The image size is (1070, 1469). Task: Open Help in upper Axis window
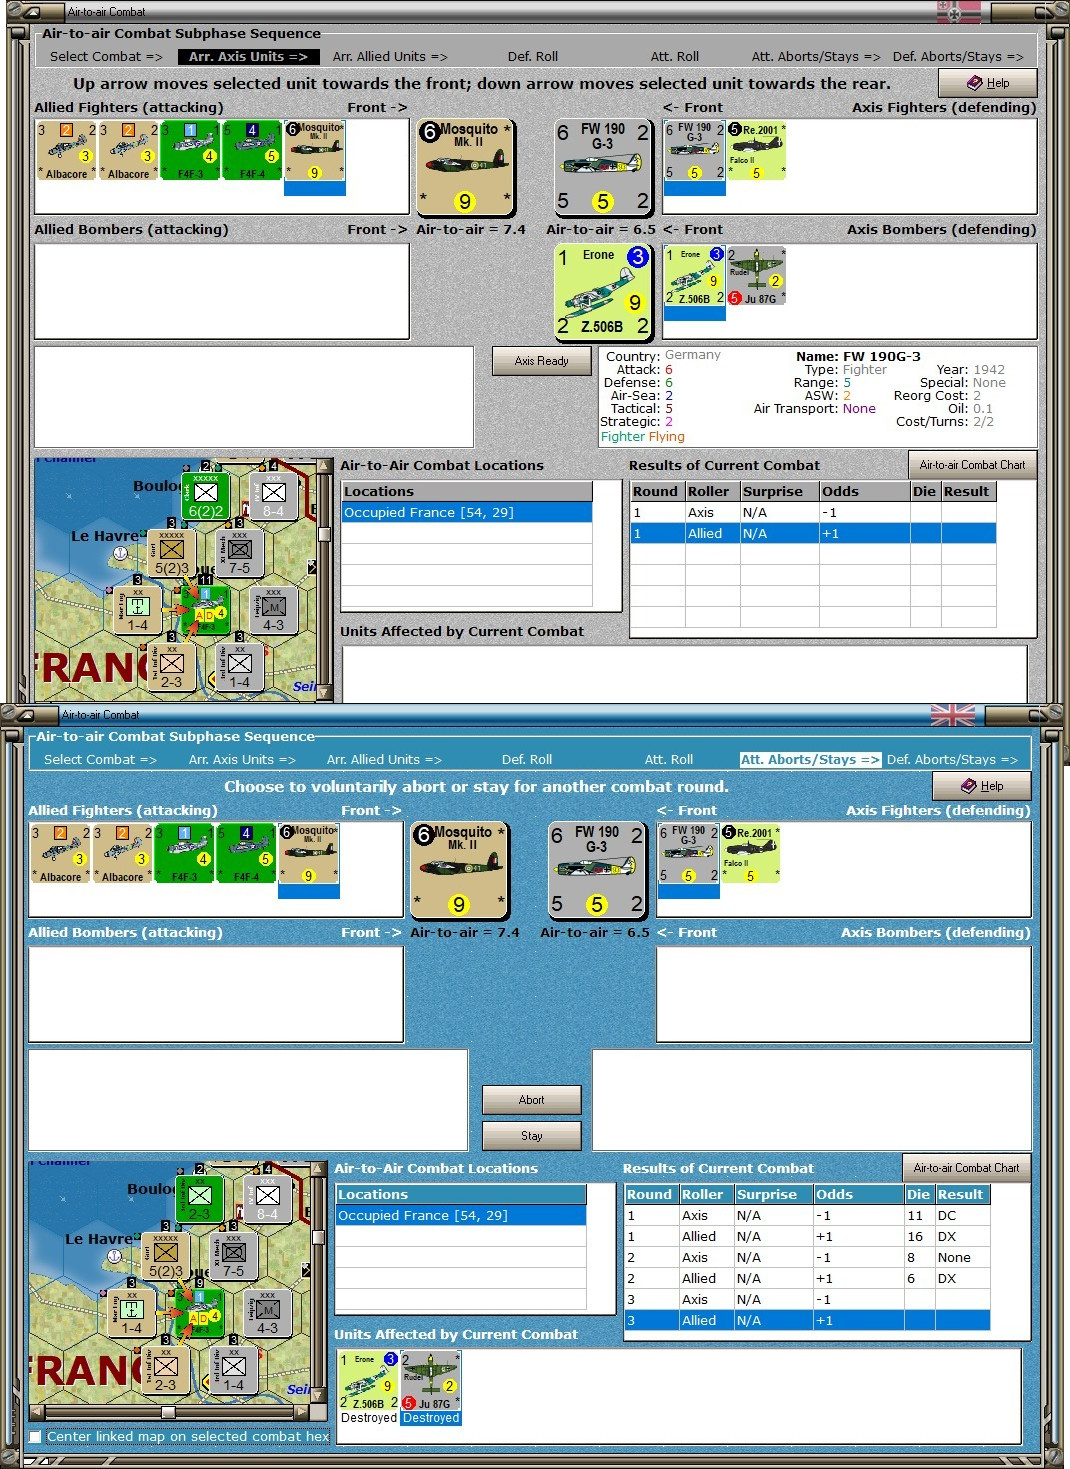[987, 83]
